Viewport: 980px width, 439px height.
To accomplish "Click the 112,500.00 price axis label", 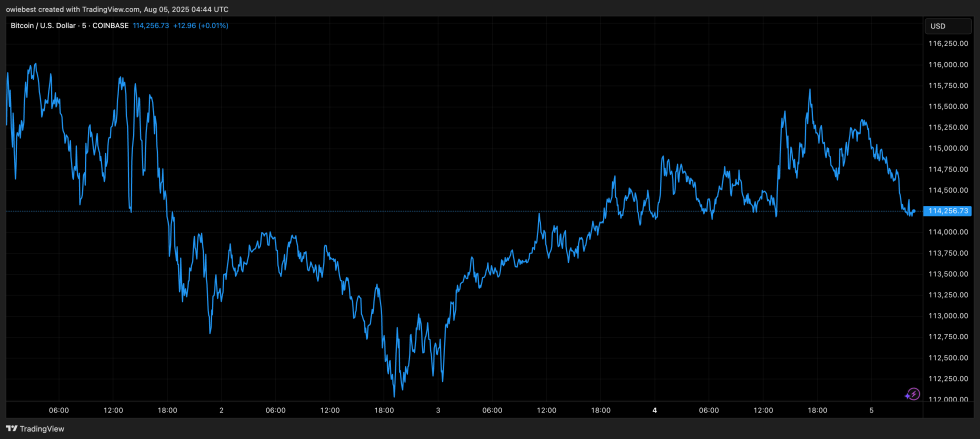I will point(948,357).
